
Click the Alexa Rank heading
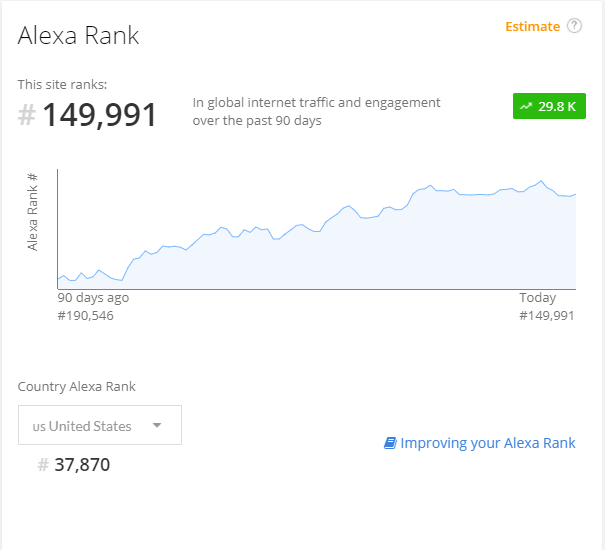tap(78, 36)
